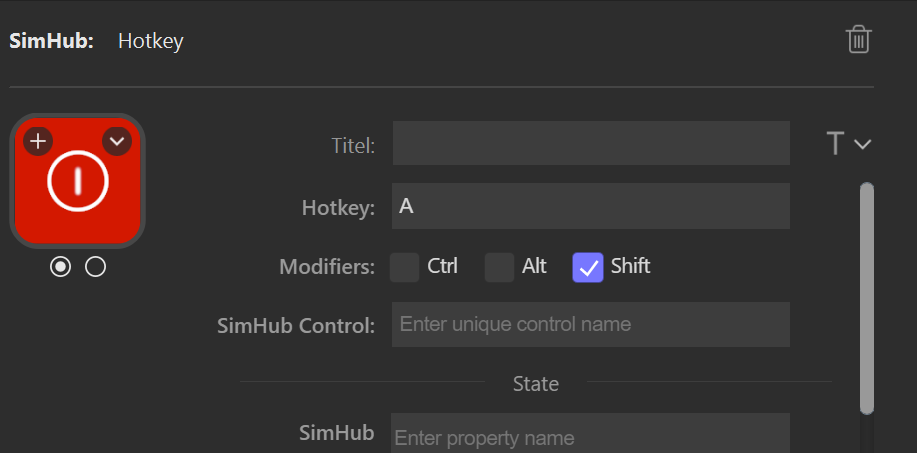This screenshot has height=453, width=917.
Task: Select the red power button key image
Action: (77, 181)
